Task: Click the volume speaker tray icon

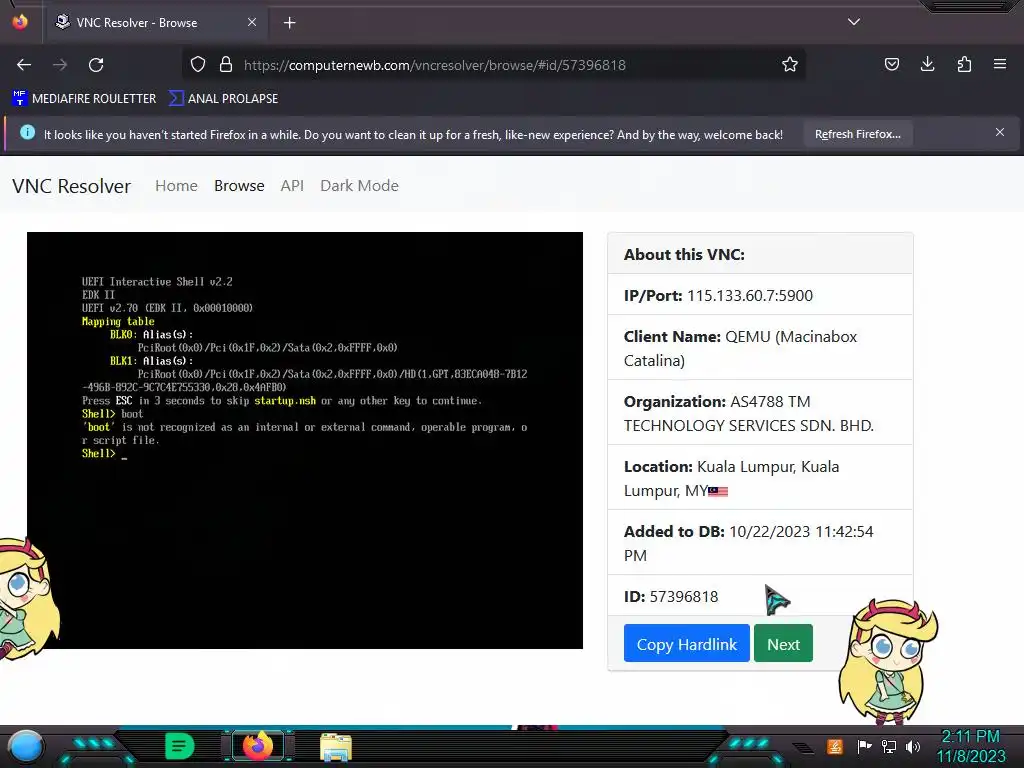Action: [x=912, y=746]
